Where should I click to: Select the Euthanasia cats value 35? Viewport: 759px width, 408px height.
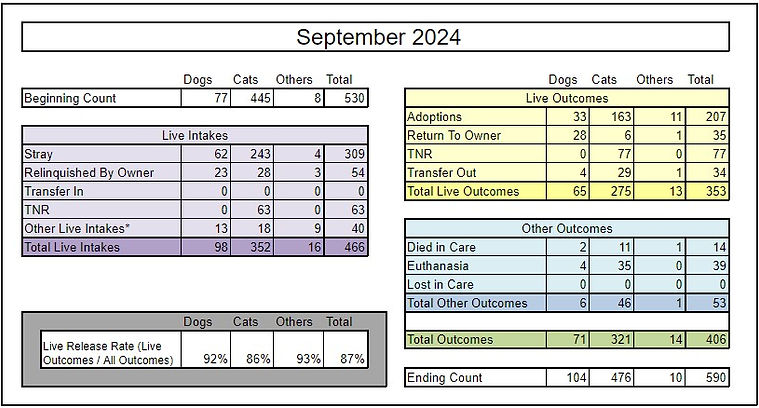[610, 266]
